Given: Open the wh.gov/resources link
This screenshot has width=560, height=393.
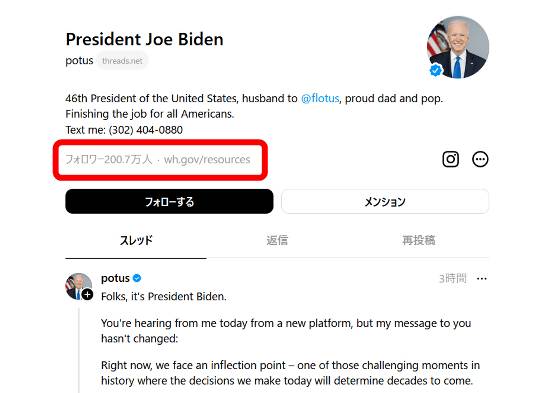Looking at the screenshot, I should 207,159.
